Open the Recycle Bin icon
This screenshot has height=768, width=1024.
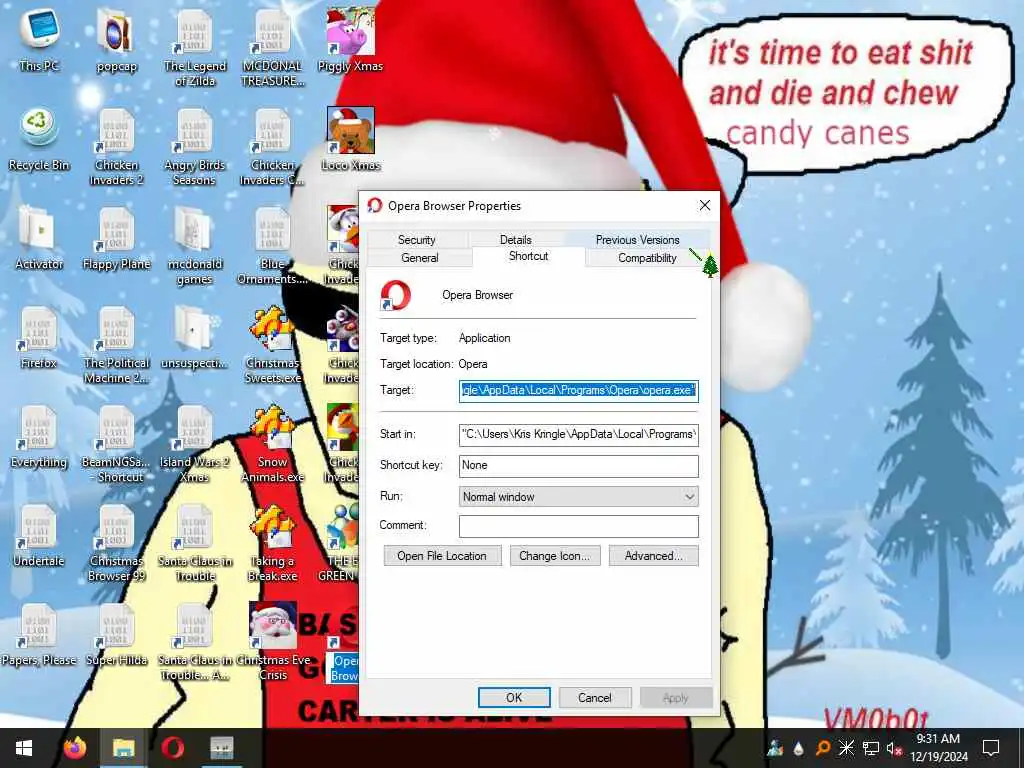(x=39, y=138)
